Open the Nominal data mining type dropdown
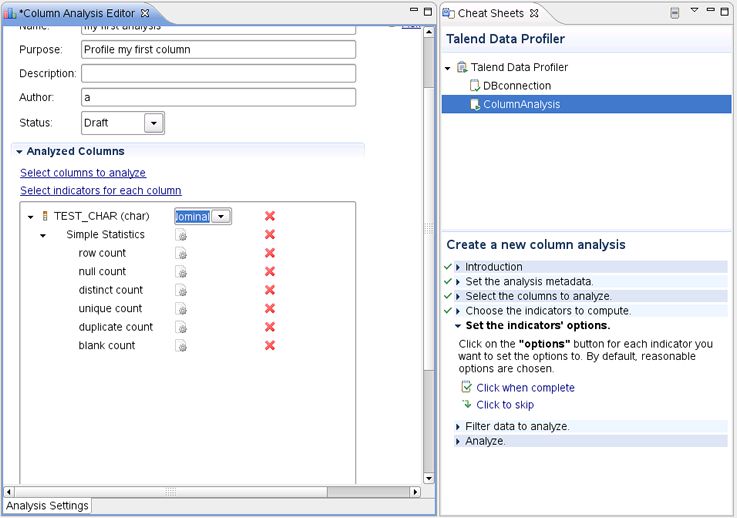737x518 pixels. click(x=221, y=216)
